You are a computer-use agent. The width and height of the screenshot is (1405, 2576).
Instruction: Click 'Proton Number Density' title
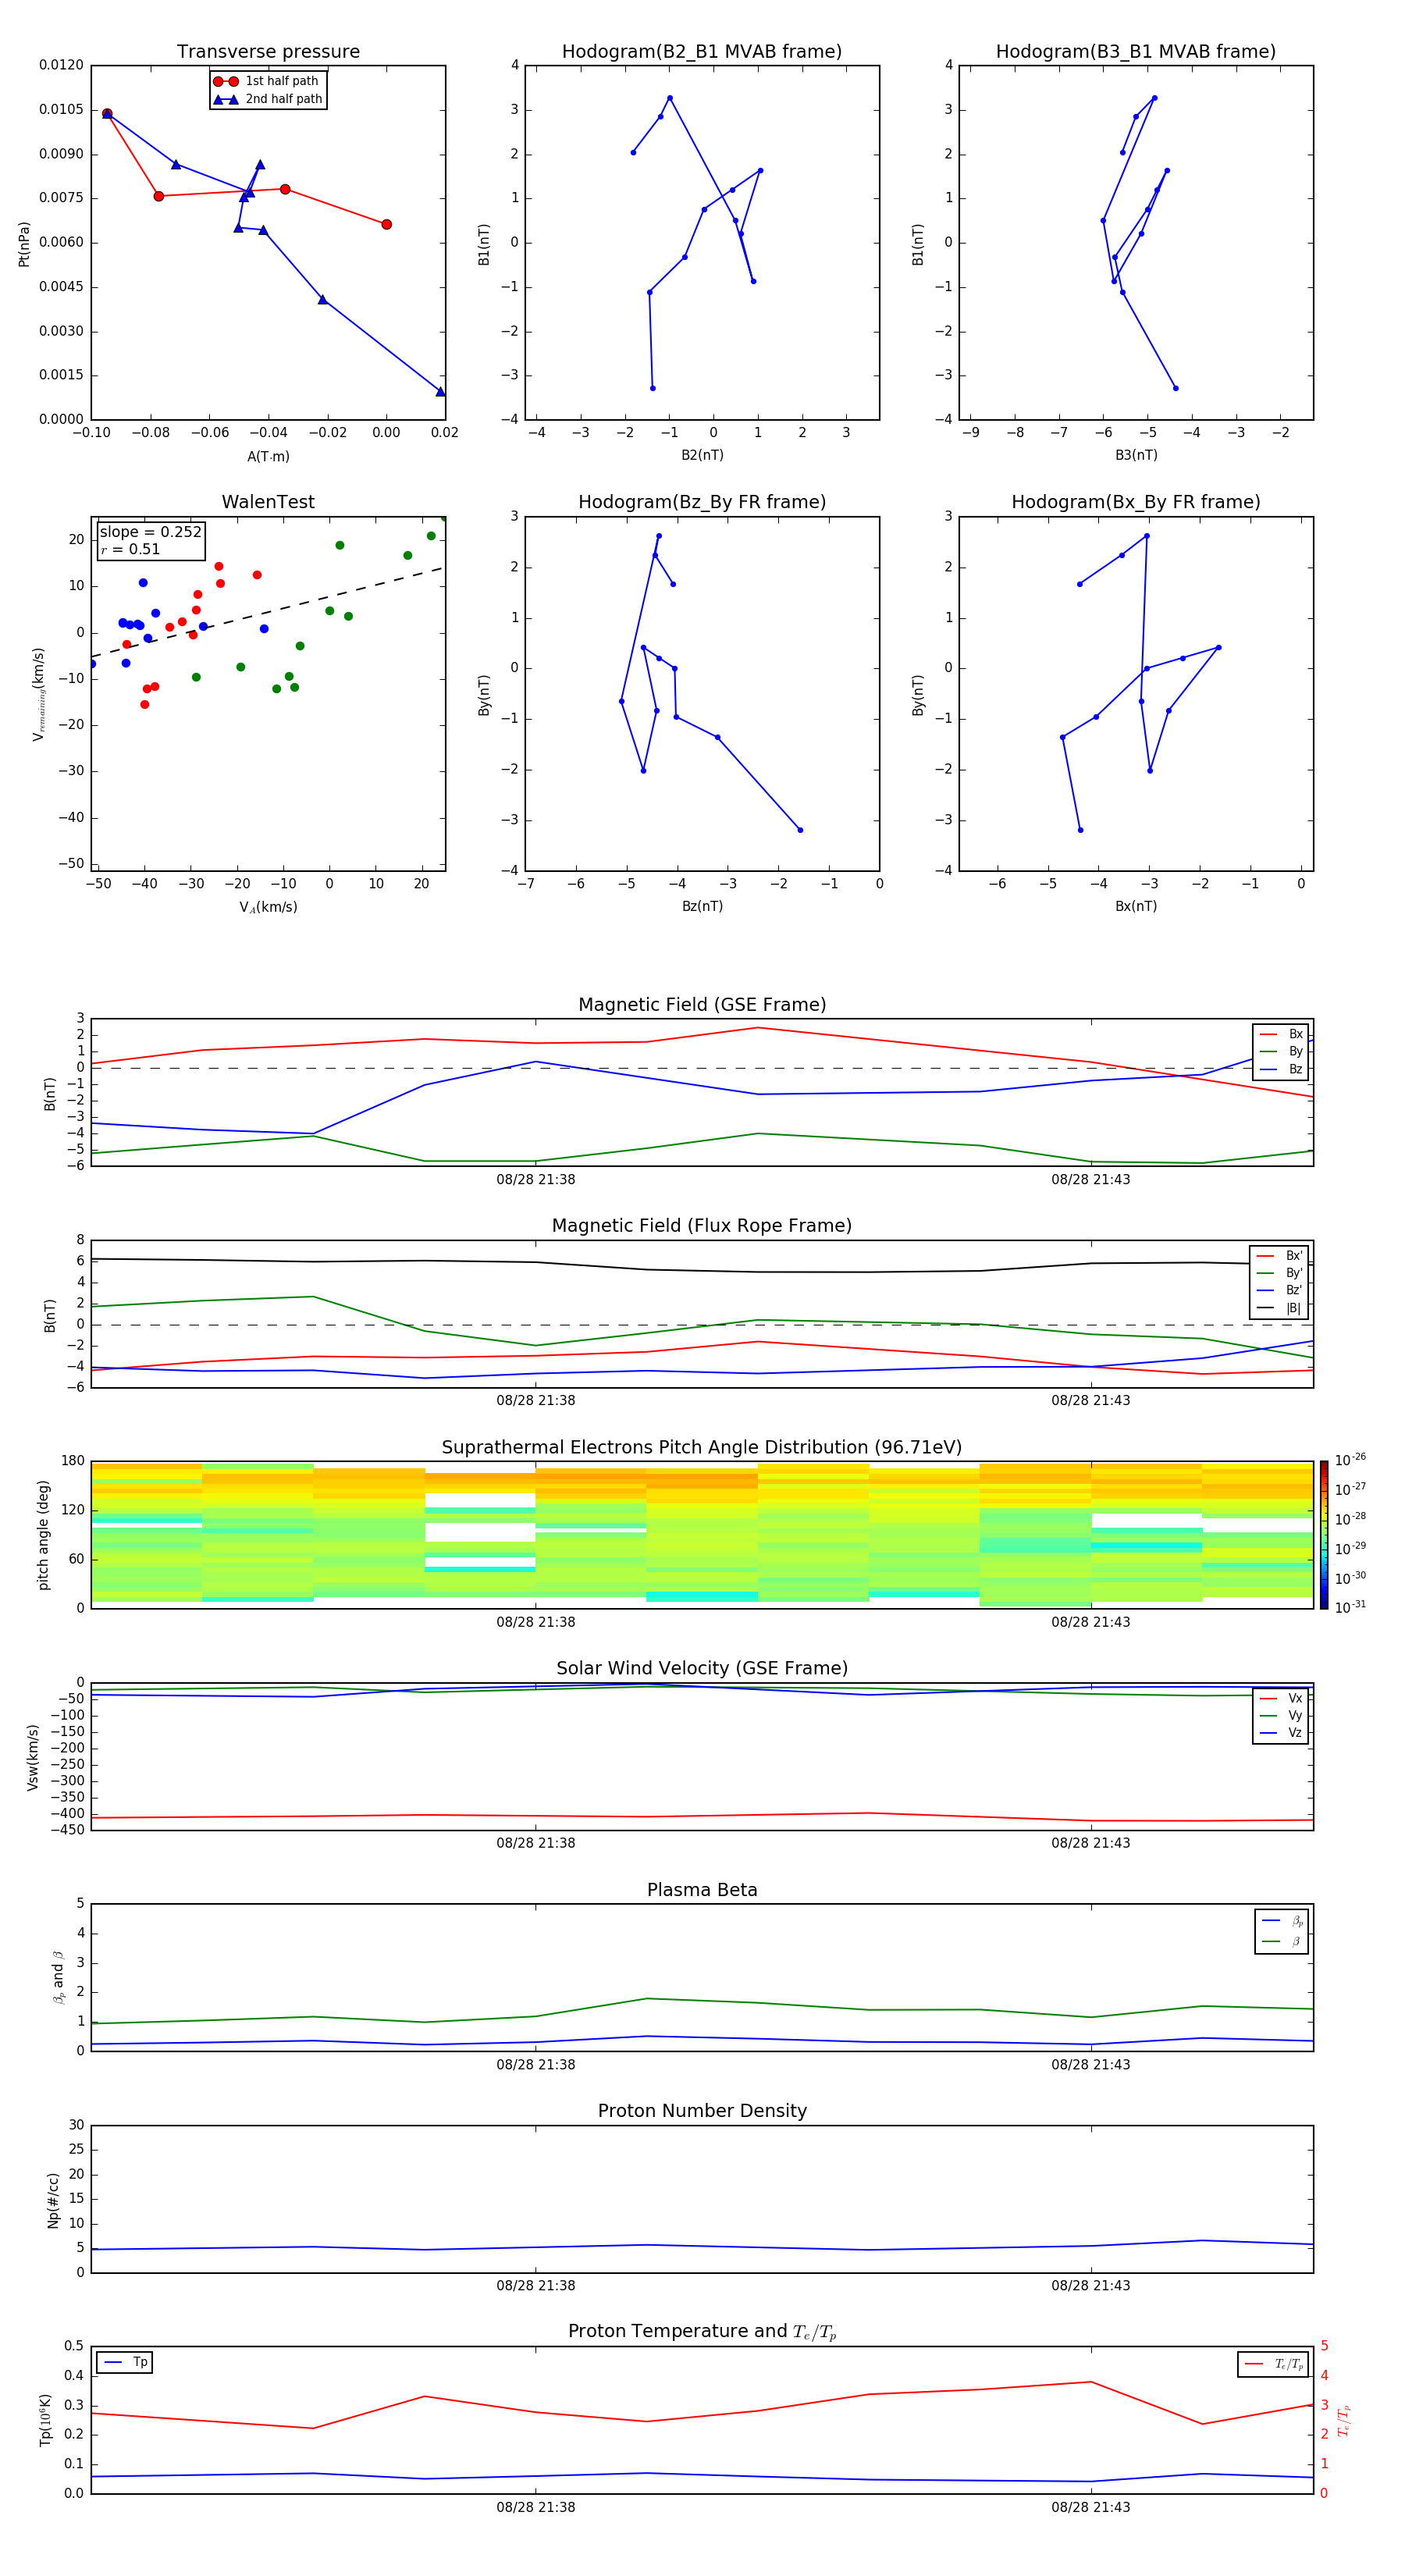[702, 2111]
